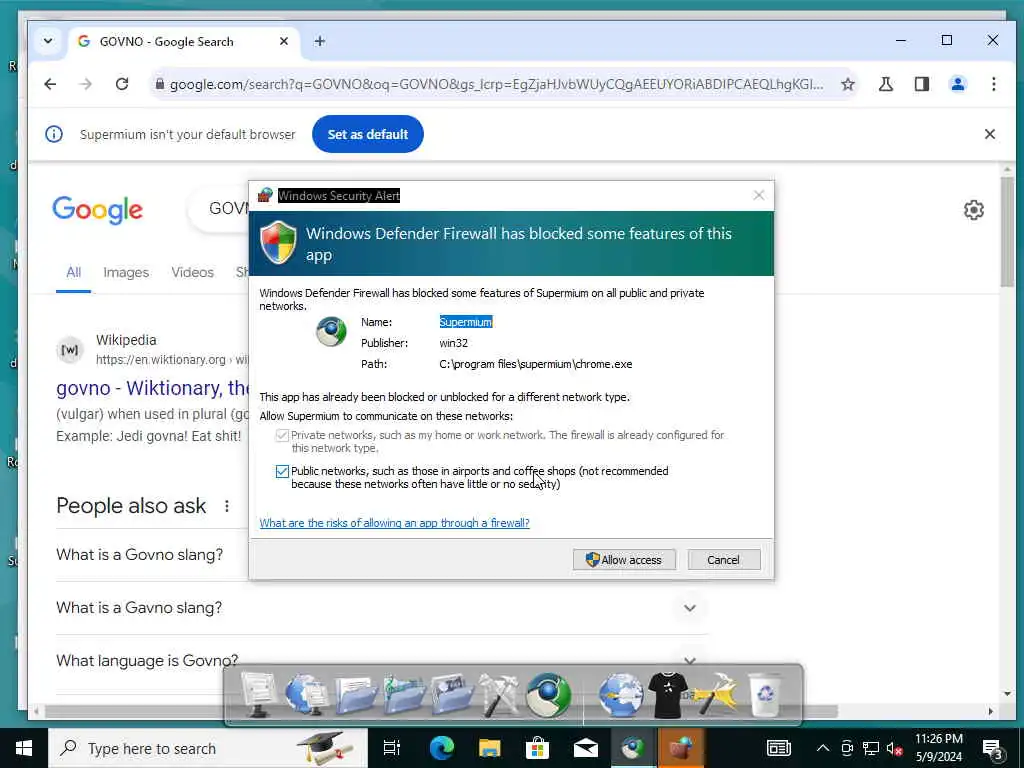Launch Supermium from the dock
The height and width of the screenshot is (768, 1024).
tap(547, 695)
